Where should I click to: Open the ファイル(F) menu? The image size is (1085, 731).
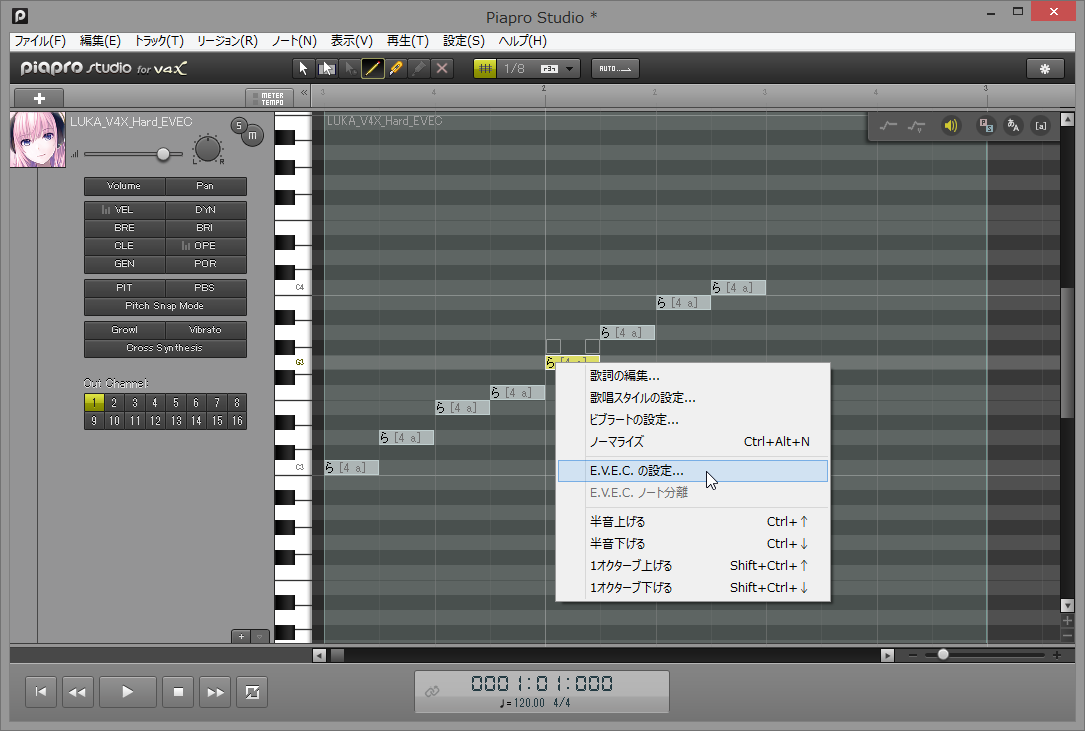(x=40, y=41)
